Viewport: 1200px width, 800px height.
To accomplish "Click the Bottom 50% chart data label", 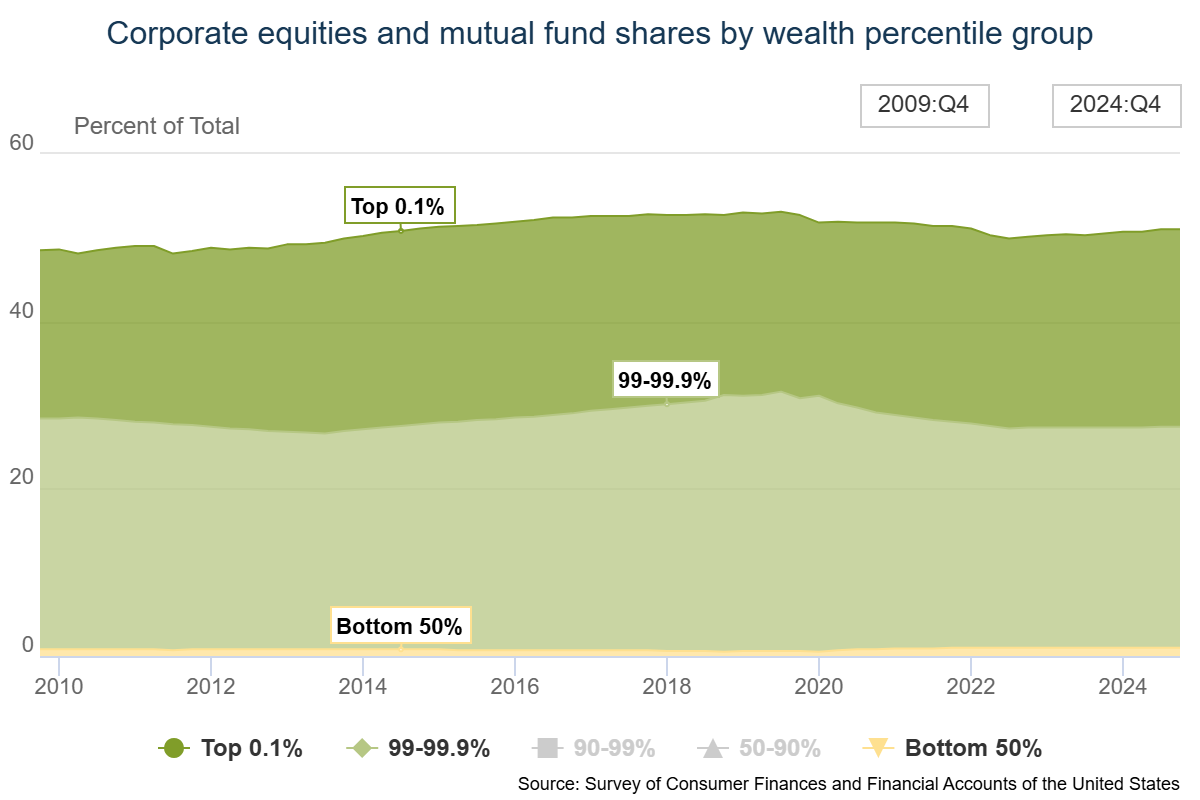I will tap(400, 626).
